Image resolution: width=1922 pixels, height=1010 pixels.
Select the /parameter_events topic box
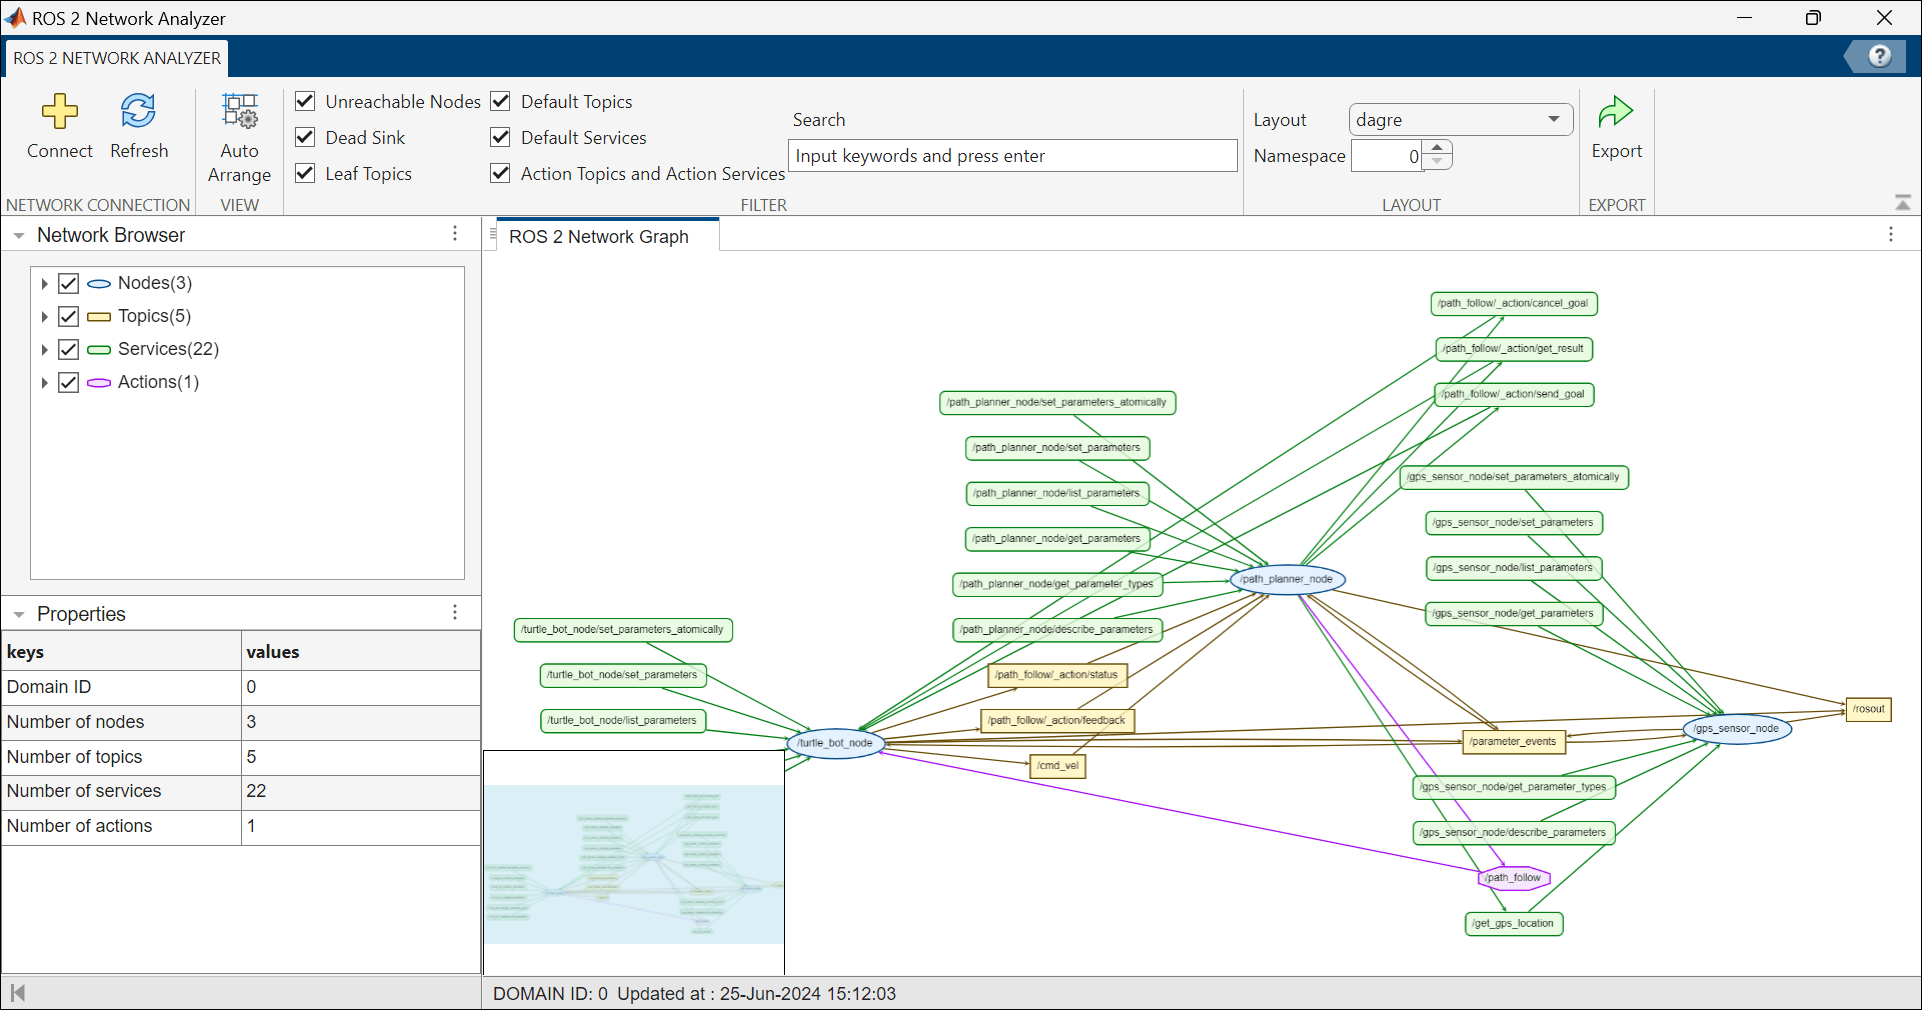pos(1513,742)
